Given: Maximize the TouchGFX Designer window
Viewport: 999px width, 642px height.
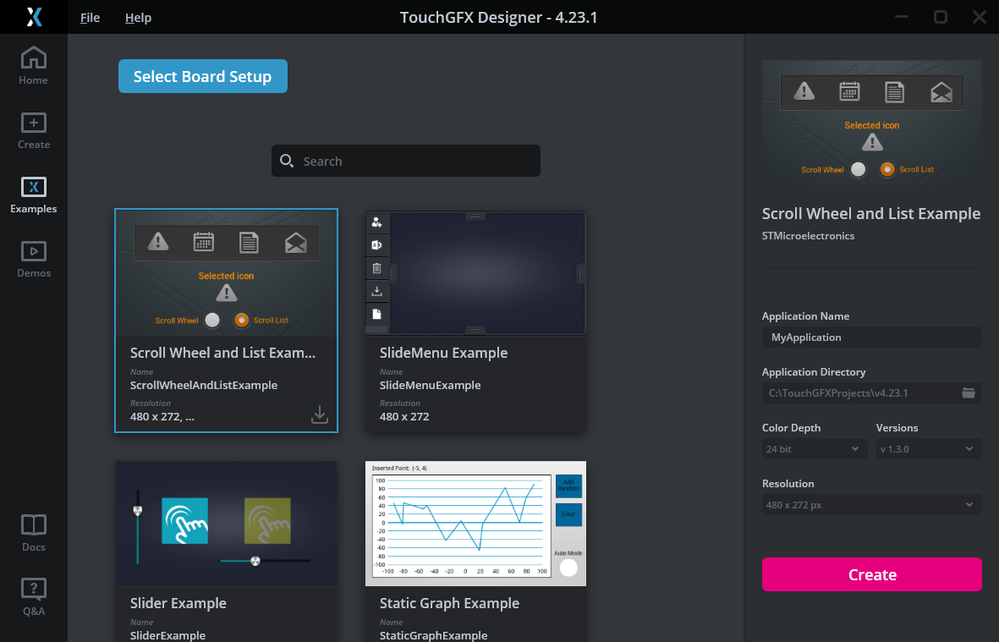Looking at the screenshot, I should tap(940, 17).
